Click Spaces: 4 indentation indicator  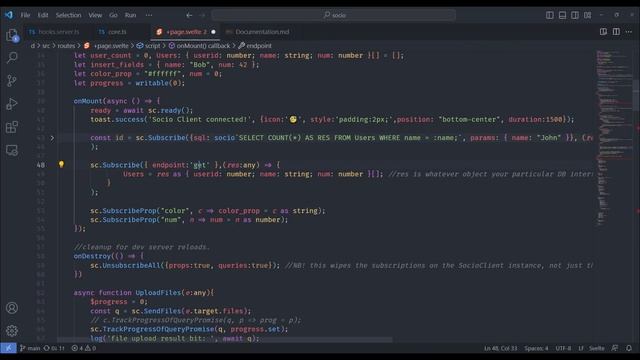coord(536,348)
